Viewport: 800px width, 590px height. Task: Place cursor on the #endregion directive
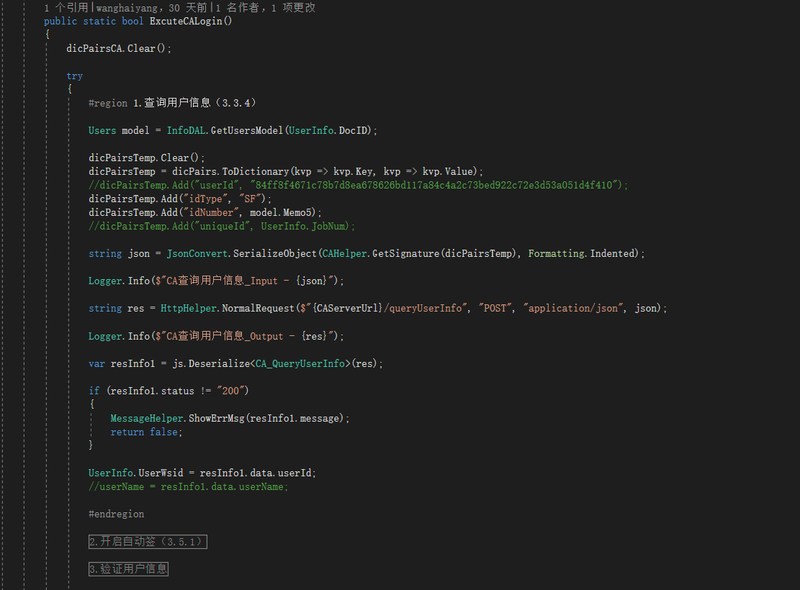click(116, 514)
